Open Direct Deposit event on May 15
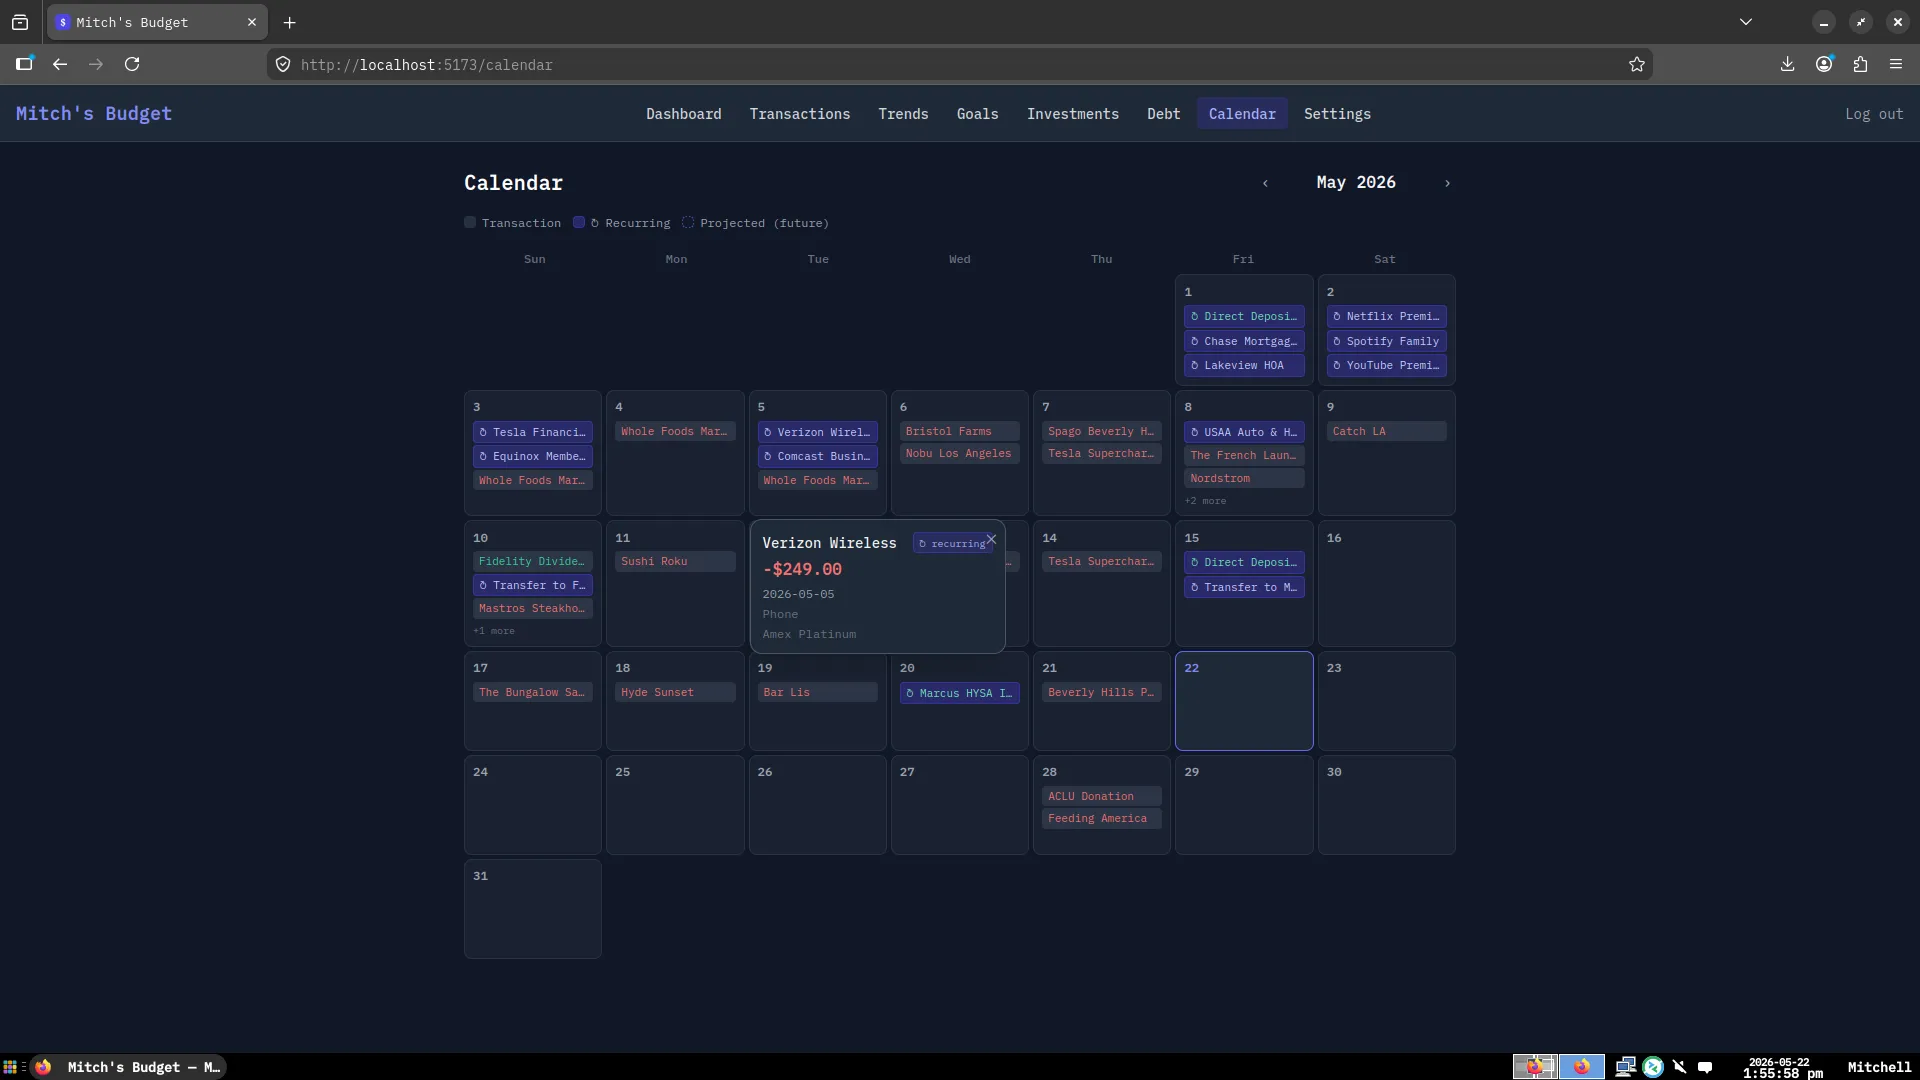Image resolution: width=1920 pixels, height=1080 pixels. click(x=1244, y=562)
